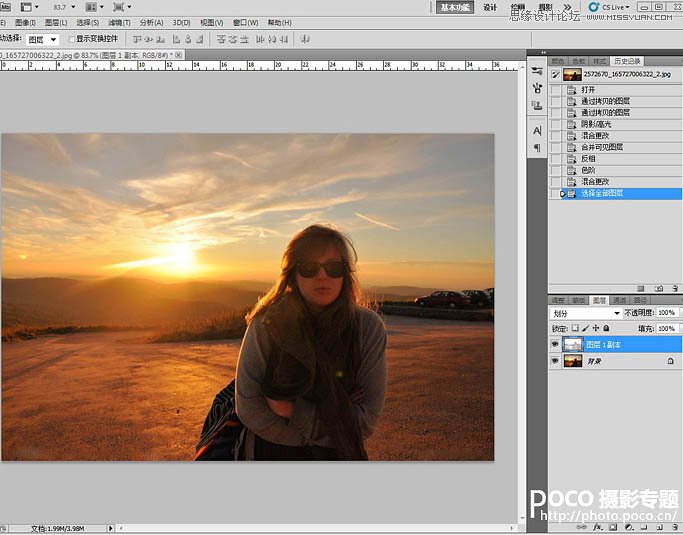The height and width of the screenshot is (535, 683).
Task: Click the lock all padlock icon
Action: [606, 328]
